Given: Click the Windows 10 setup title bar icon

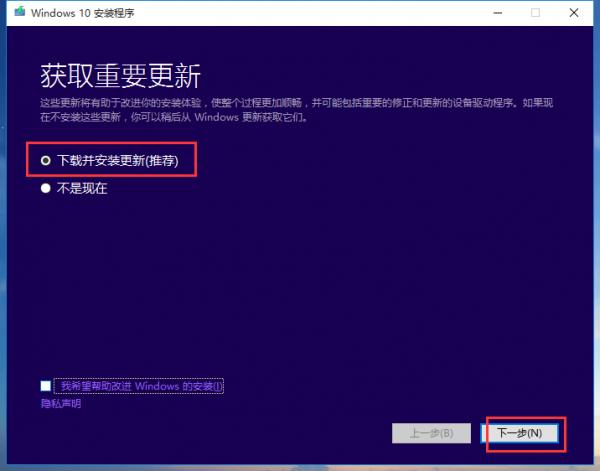Looking at the screenshot, I should click(20, 12).
